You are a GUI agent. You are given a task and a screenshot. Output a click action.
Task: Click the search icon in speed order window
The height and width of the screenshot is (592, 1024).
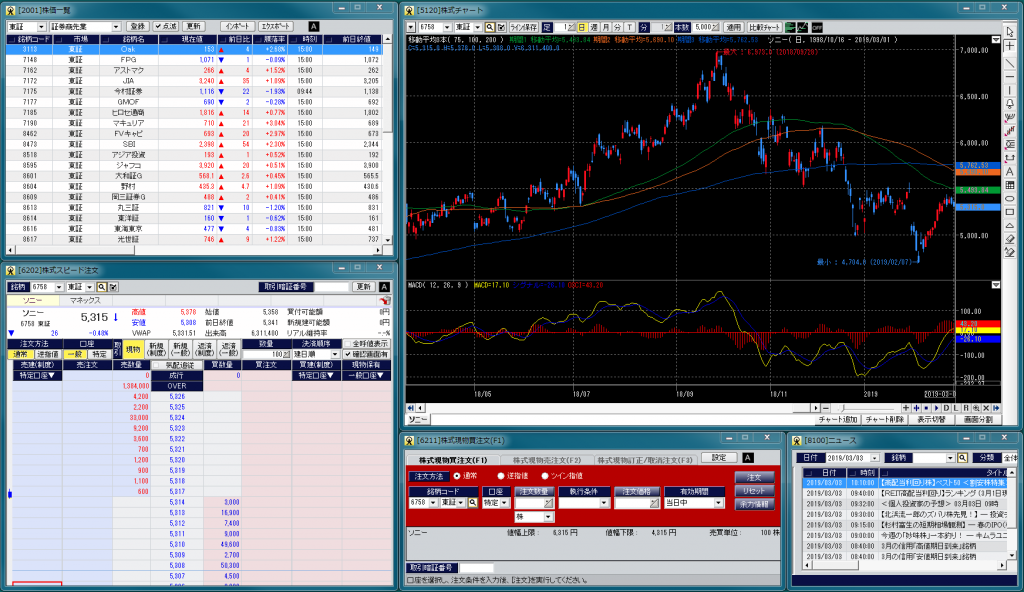click(x=101, y=287)
